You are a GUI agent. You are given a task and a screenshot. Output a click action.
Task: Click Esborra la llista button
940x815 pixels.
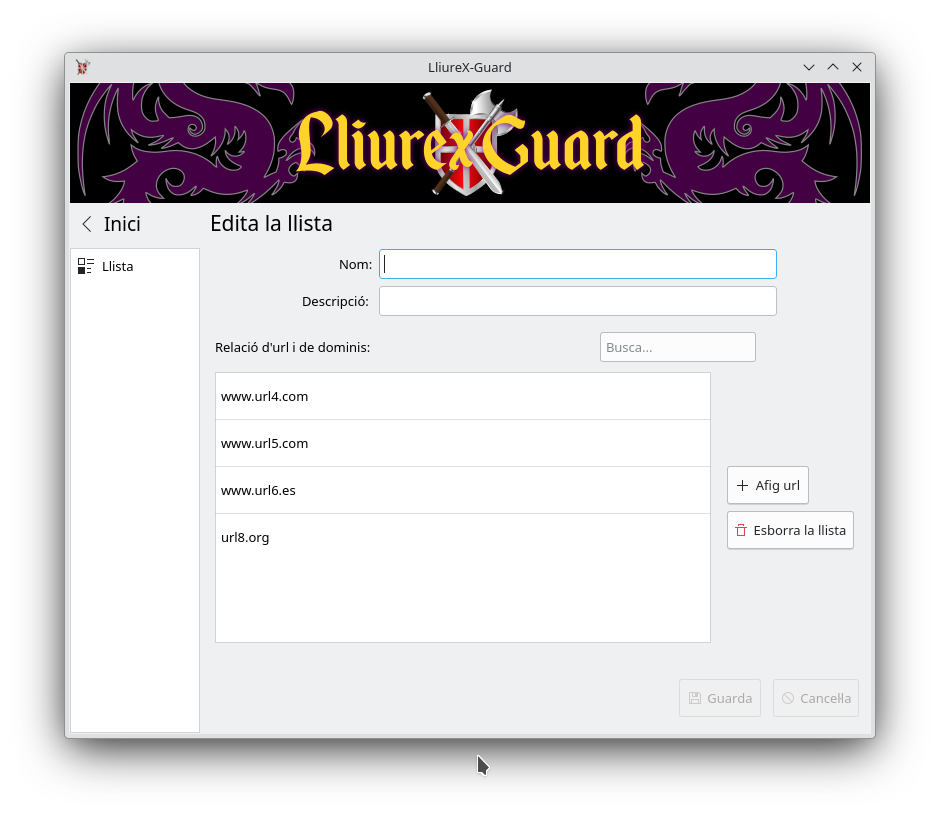tap(790, 530)
